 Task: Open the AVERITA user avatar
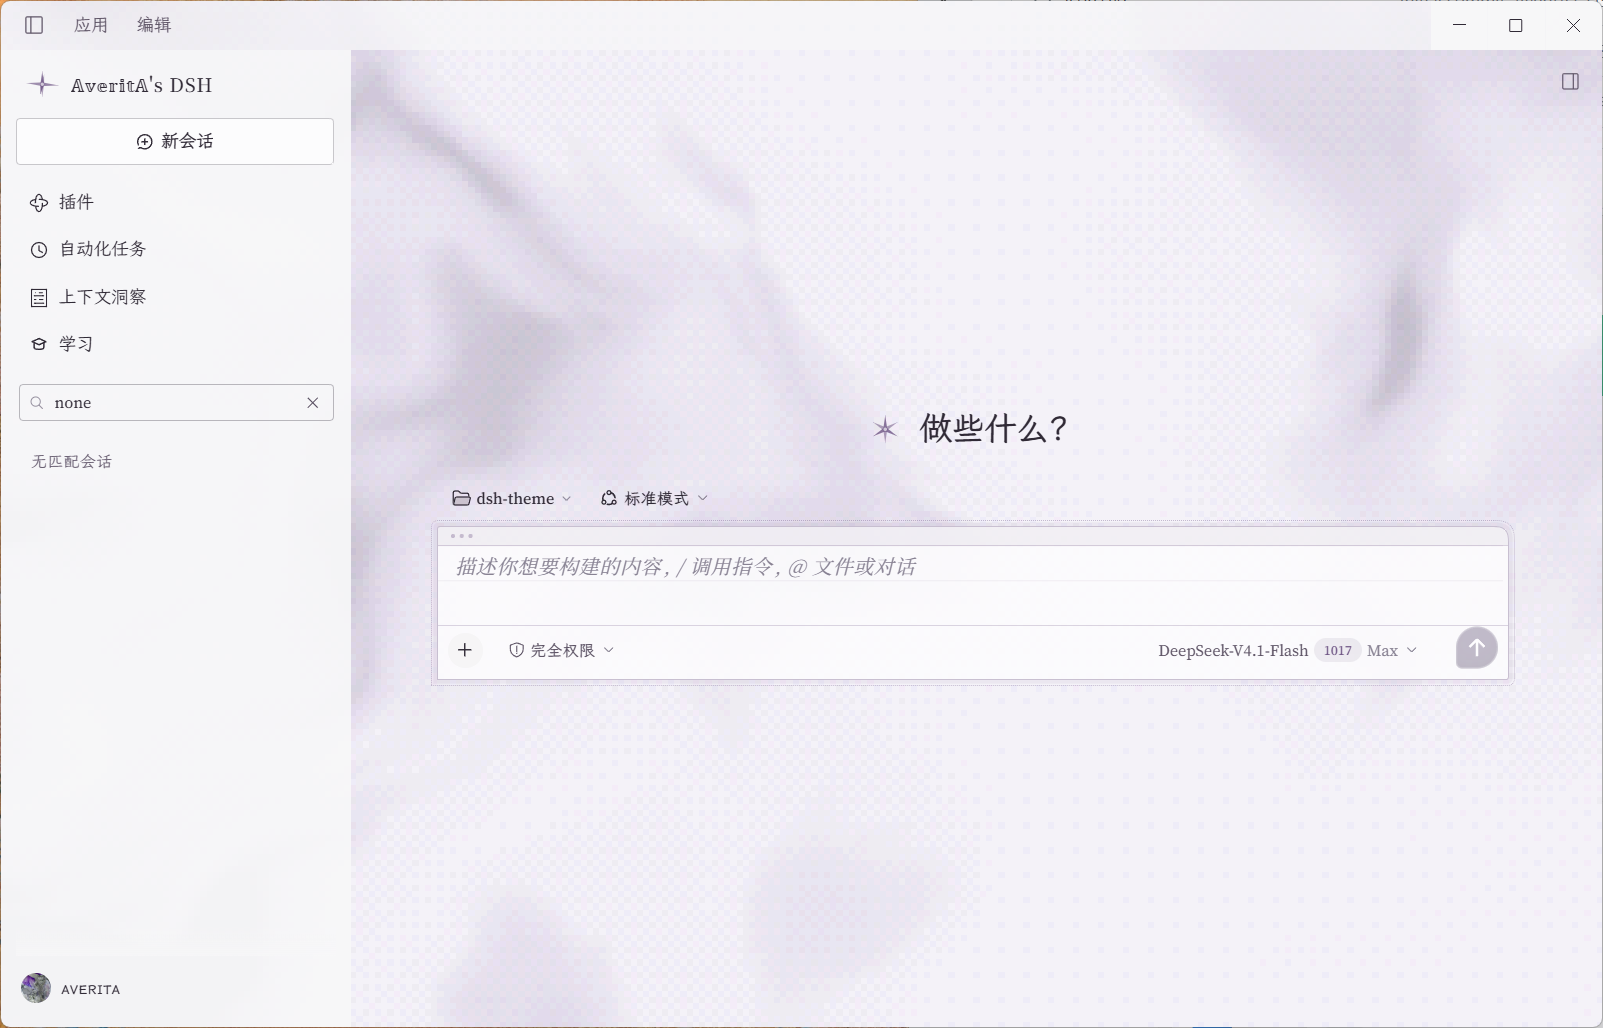[x=36, y=988]
